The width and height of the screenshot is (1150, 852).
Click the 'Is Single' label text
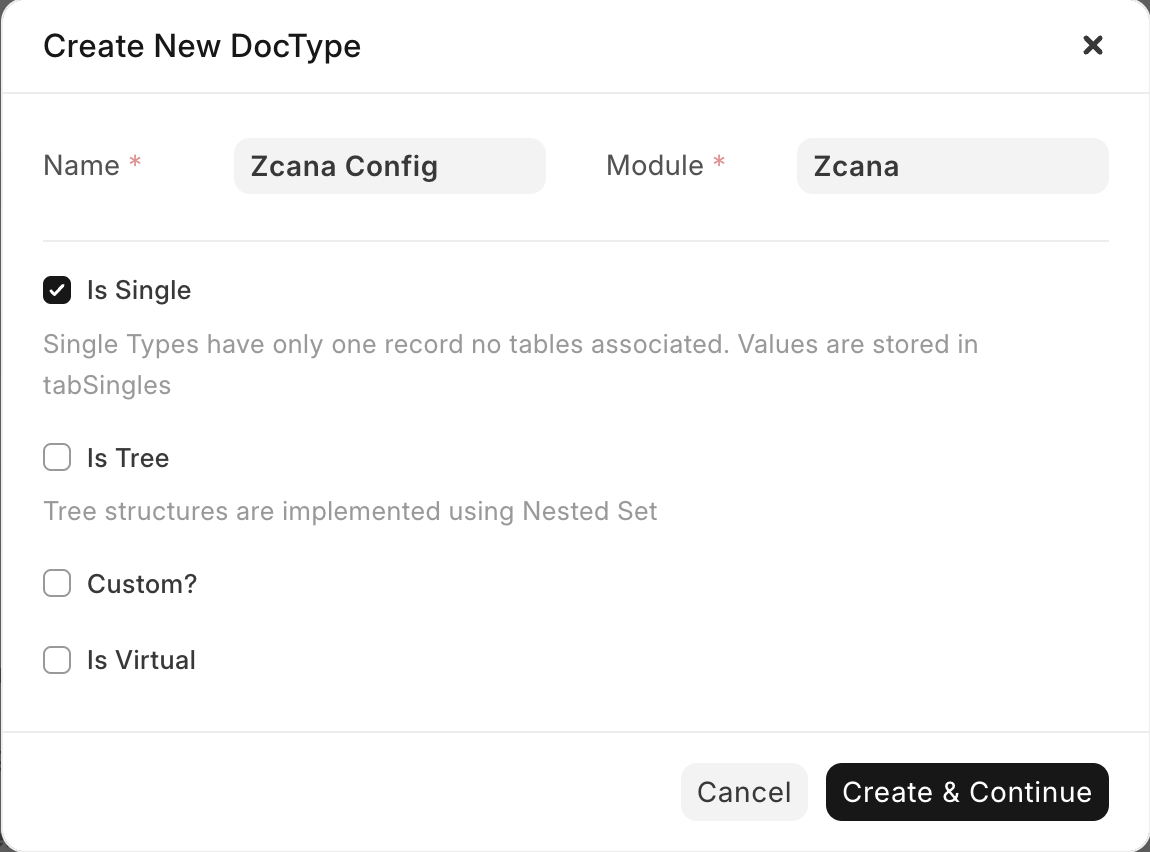coord(138,291)
